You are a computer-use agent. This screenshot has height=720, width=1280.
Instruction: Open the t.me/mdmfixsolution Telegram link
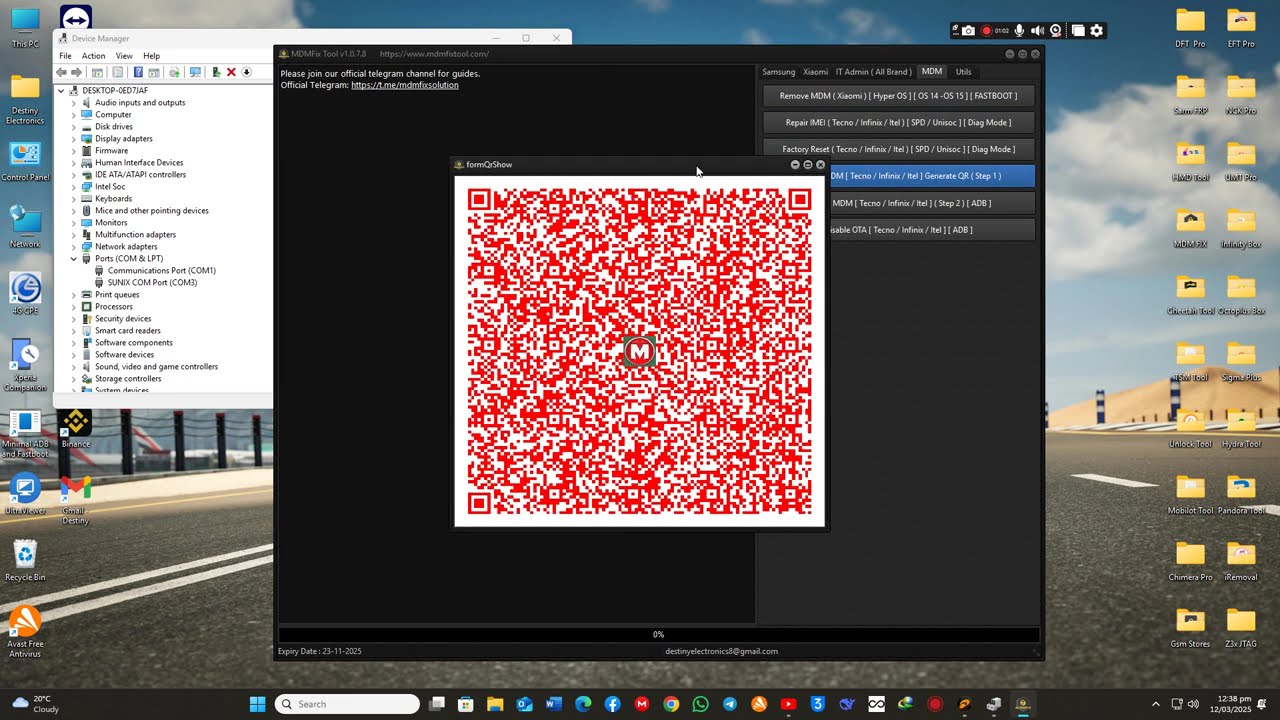click(405, 86)
